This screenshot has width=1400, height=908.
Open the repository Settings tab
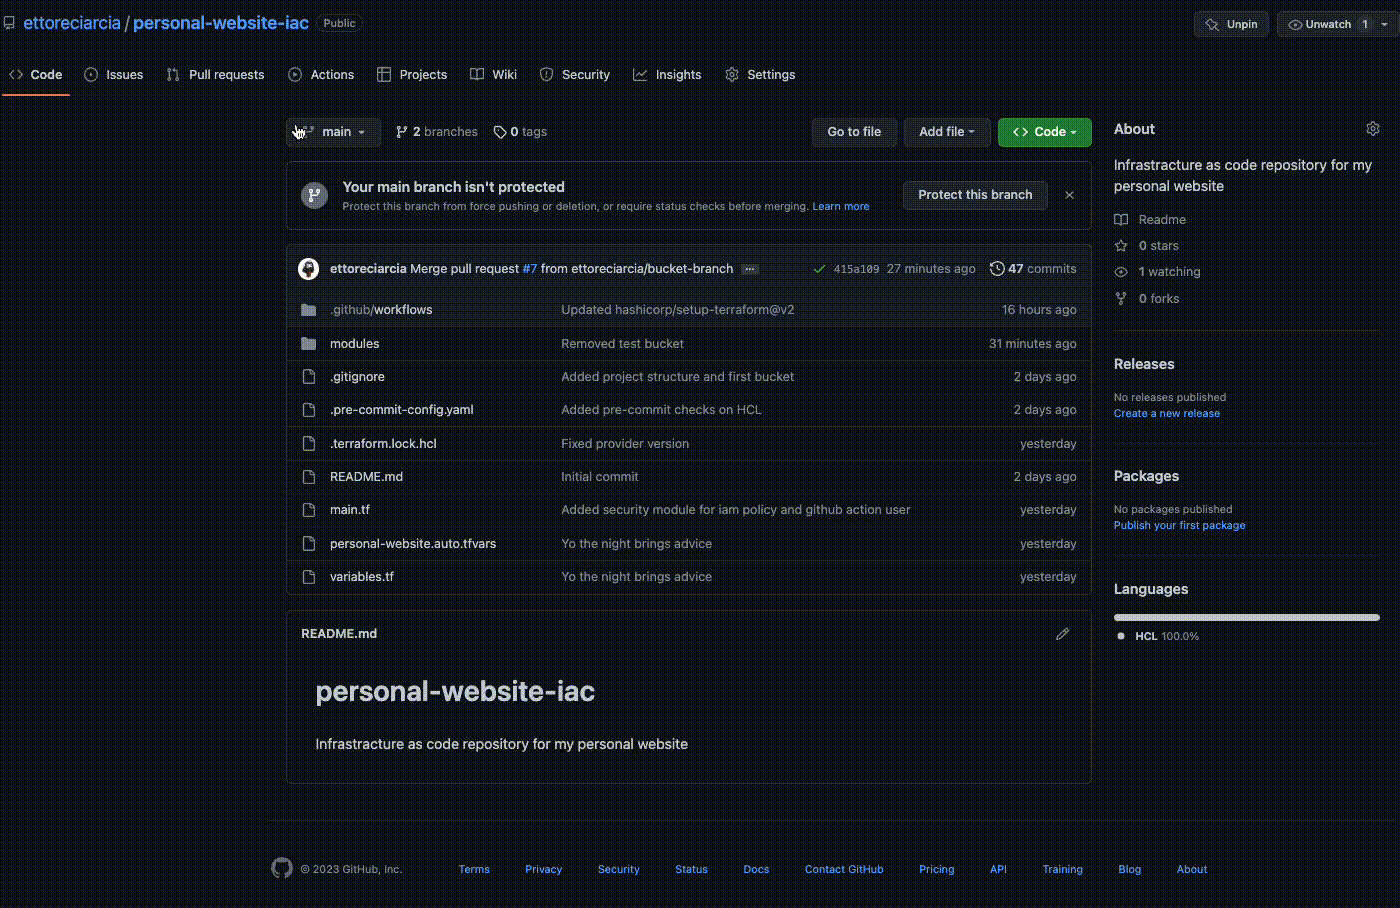coord(760,75)
